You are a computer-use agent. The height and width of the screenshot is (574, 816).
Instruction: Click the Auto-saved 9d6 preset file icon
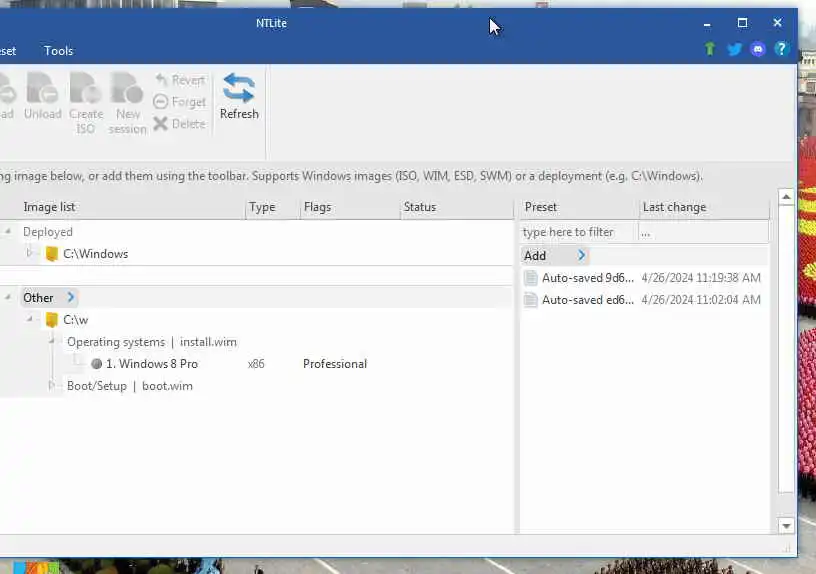pyautogui.click(x=530, y=278)
